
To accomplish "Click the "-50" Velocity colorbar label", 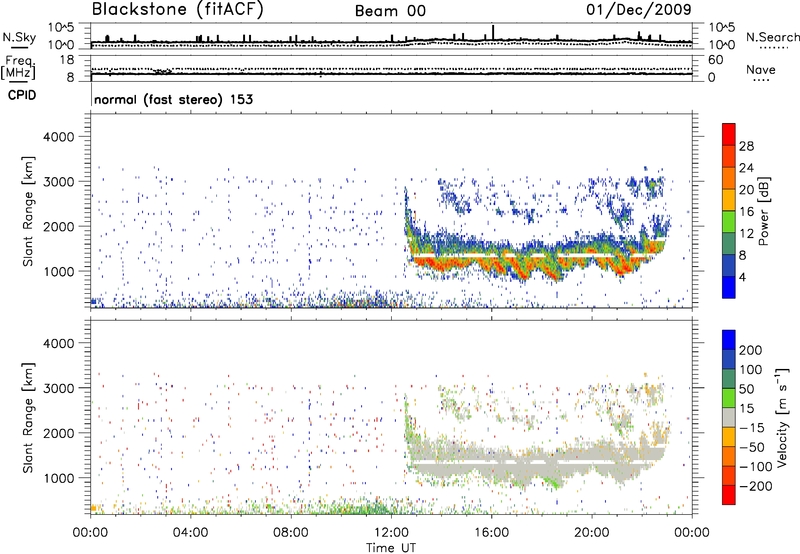I will tap(752, 447).
